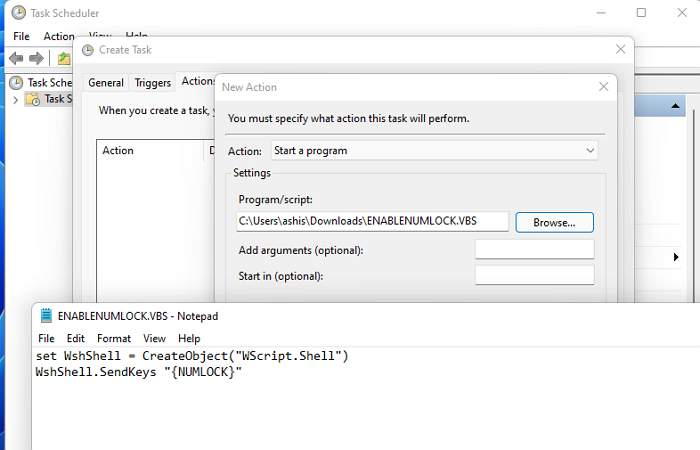Open the Format menu in Notepad
Image resolution: width=700 pixels, height=450 pixels.
point(113,339)
